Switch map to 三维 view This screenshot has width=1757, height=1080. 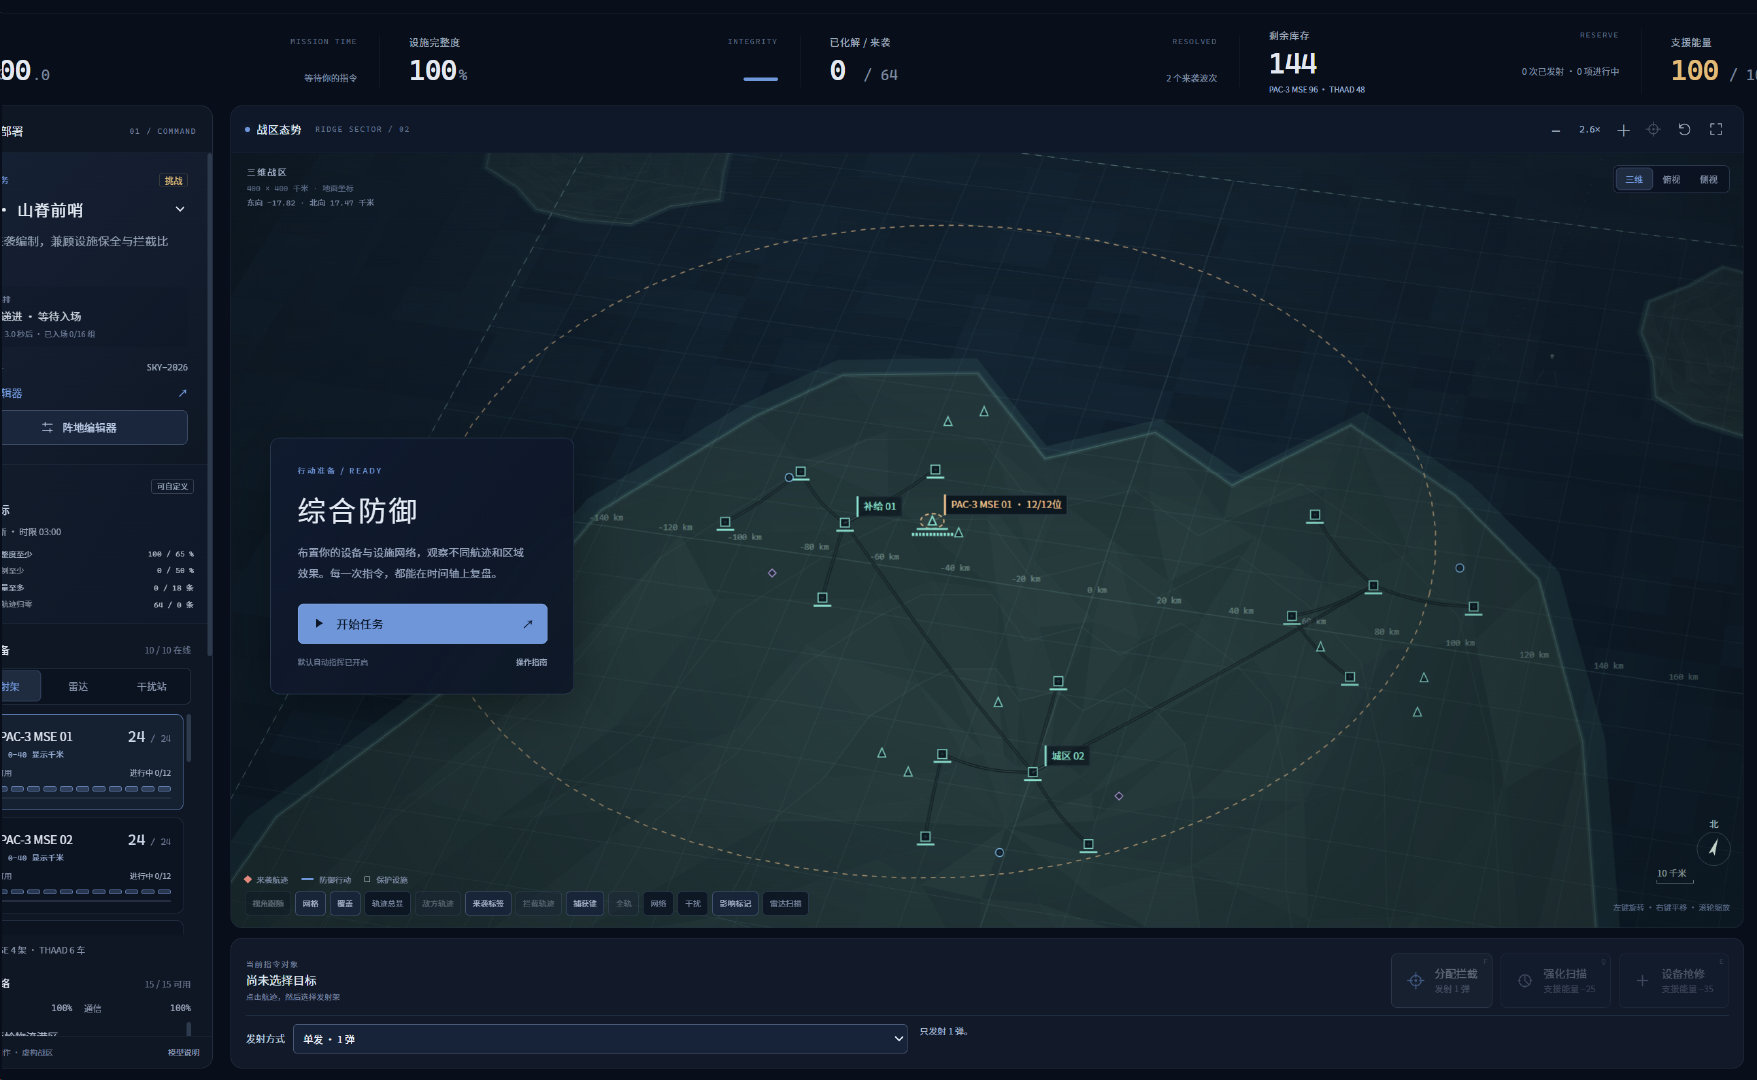[1634, 180]
